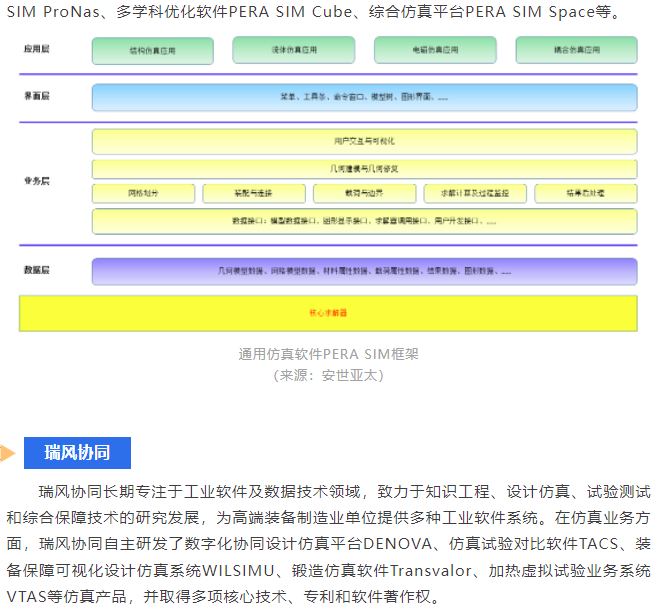Click the yellow 核心求解器 bar
This screenshot has height=609, width=657.
(328, 313)
